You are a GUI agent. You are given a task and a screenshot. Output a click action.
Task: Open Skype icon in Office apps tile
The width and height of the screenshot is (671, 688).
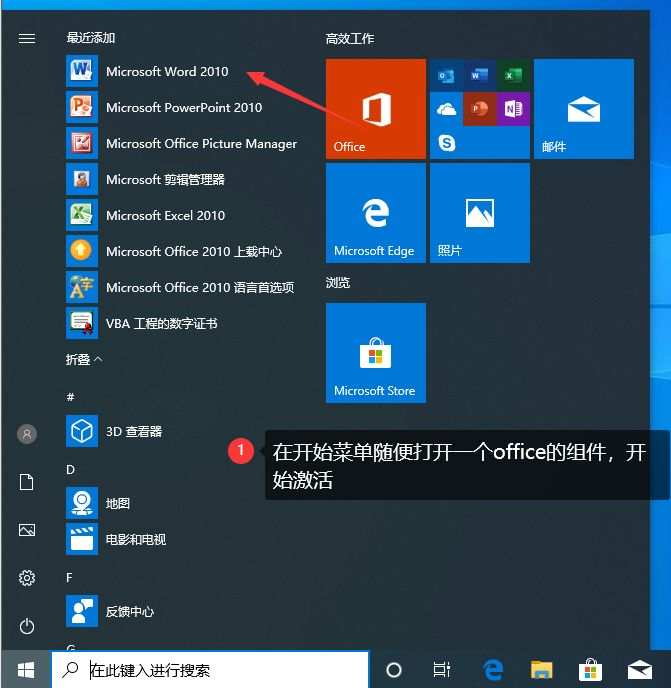pos(446,143)
